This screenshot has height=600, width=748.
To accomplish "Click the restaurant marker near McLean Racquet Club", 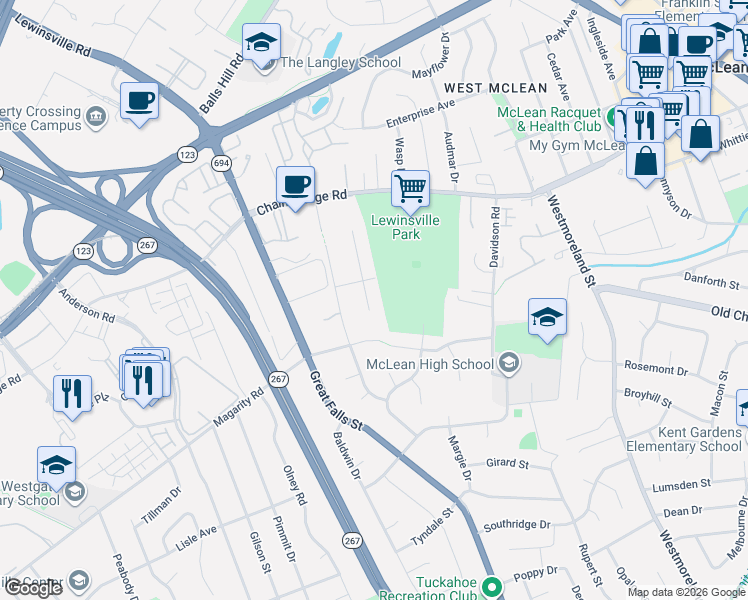I will (645, 125).
